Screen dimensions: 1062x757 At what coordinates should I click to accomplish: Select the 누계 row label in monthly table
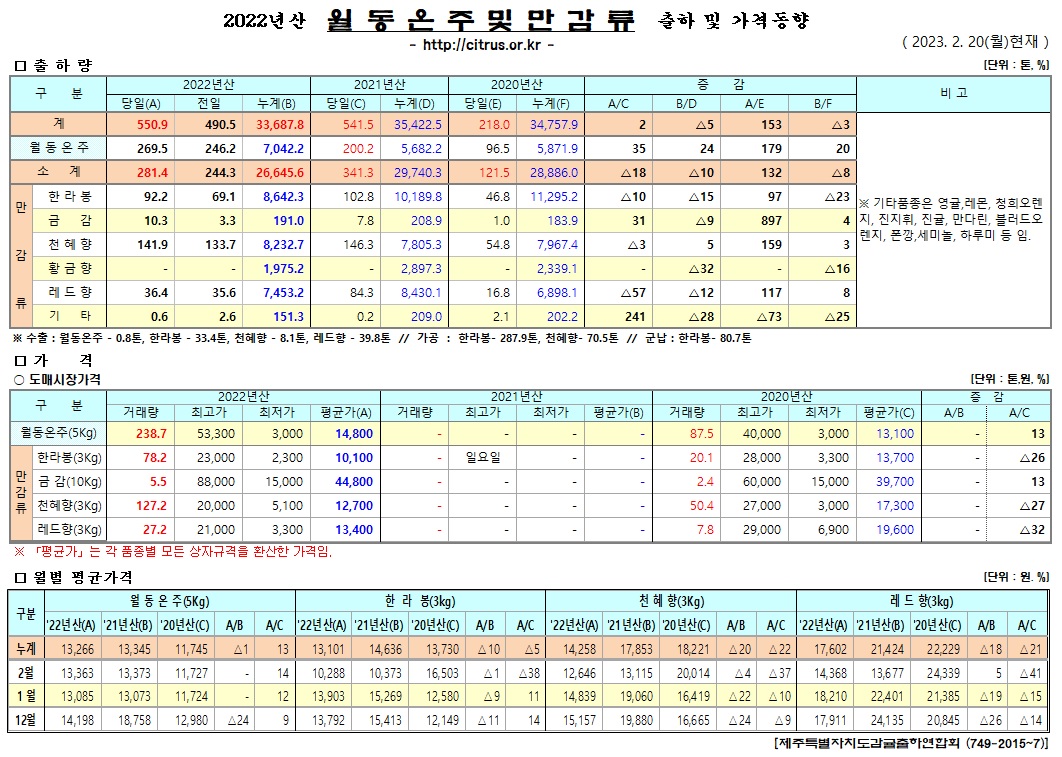(25, 648)
